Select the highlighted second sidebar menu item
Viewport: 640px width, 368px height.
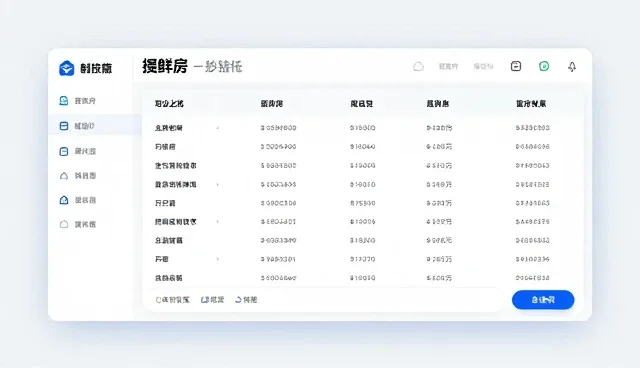tap(95, 126)
